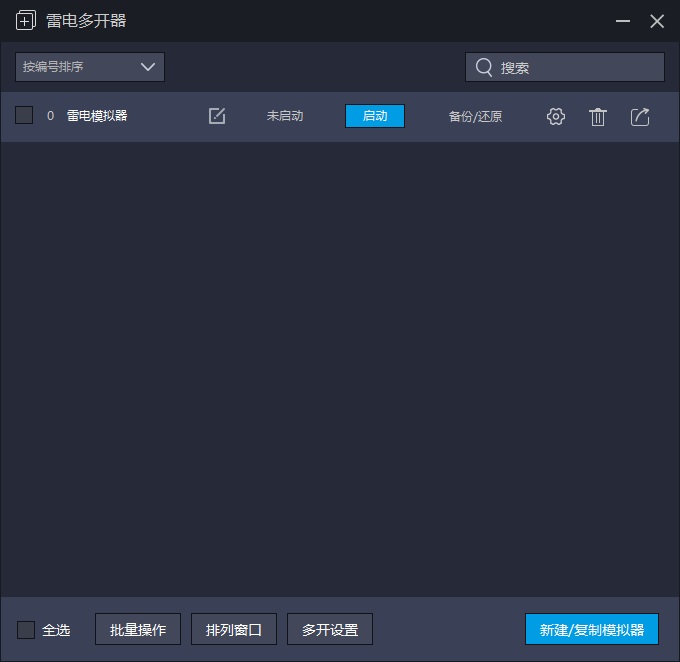The height and width of the screenshot is (662, 680).
Task: Delete 雷电模拟器 with the trash icon
Action: click(x=598, y=117)
